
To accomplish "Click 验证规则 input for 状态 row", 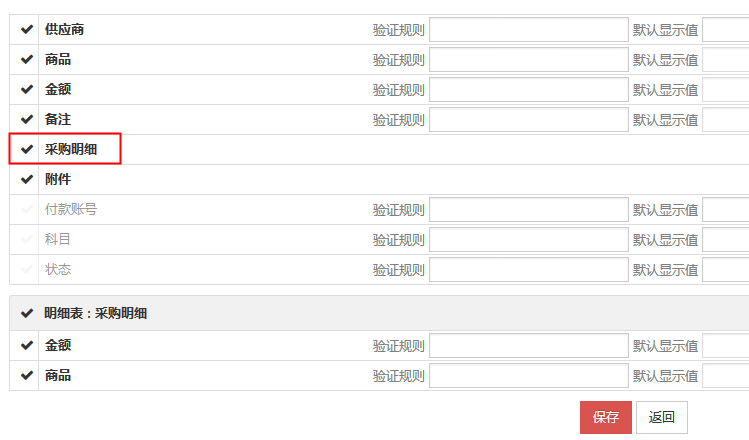I will click(x=528, y=270).
